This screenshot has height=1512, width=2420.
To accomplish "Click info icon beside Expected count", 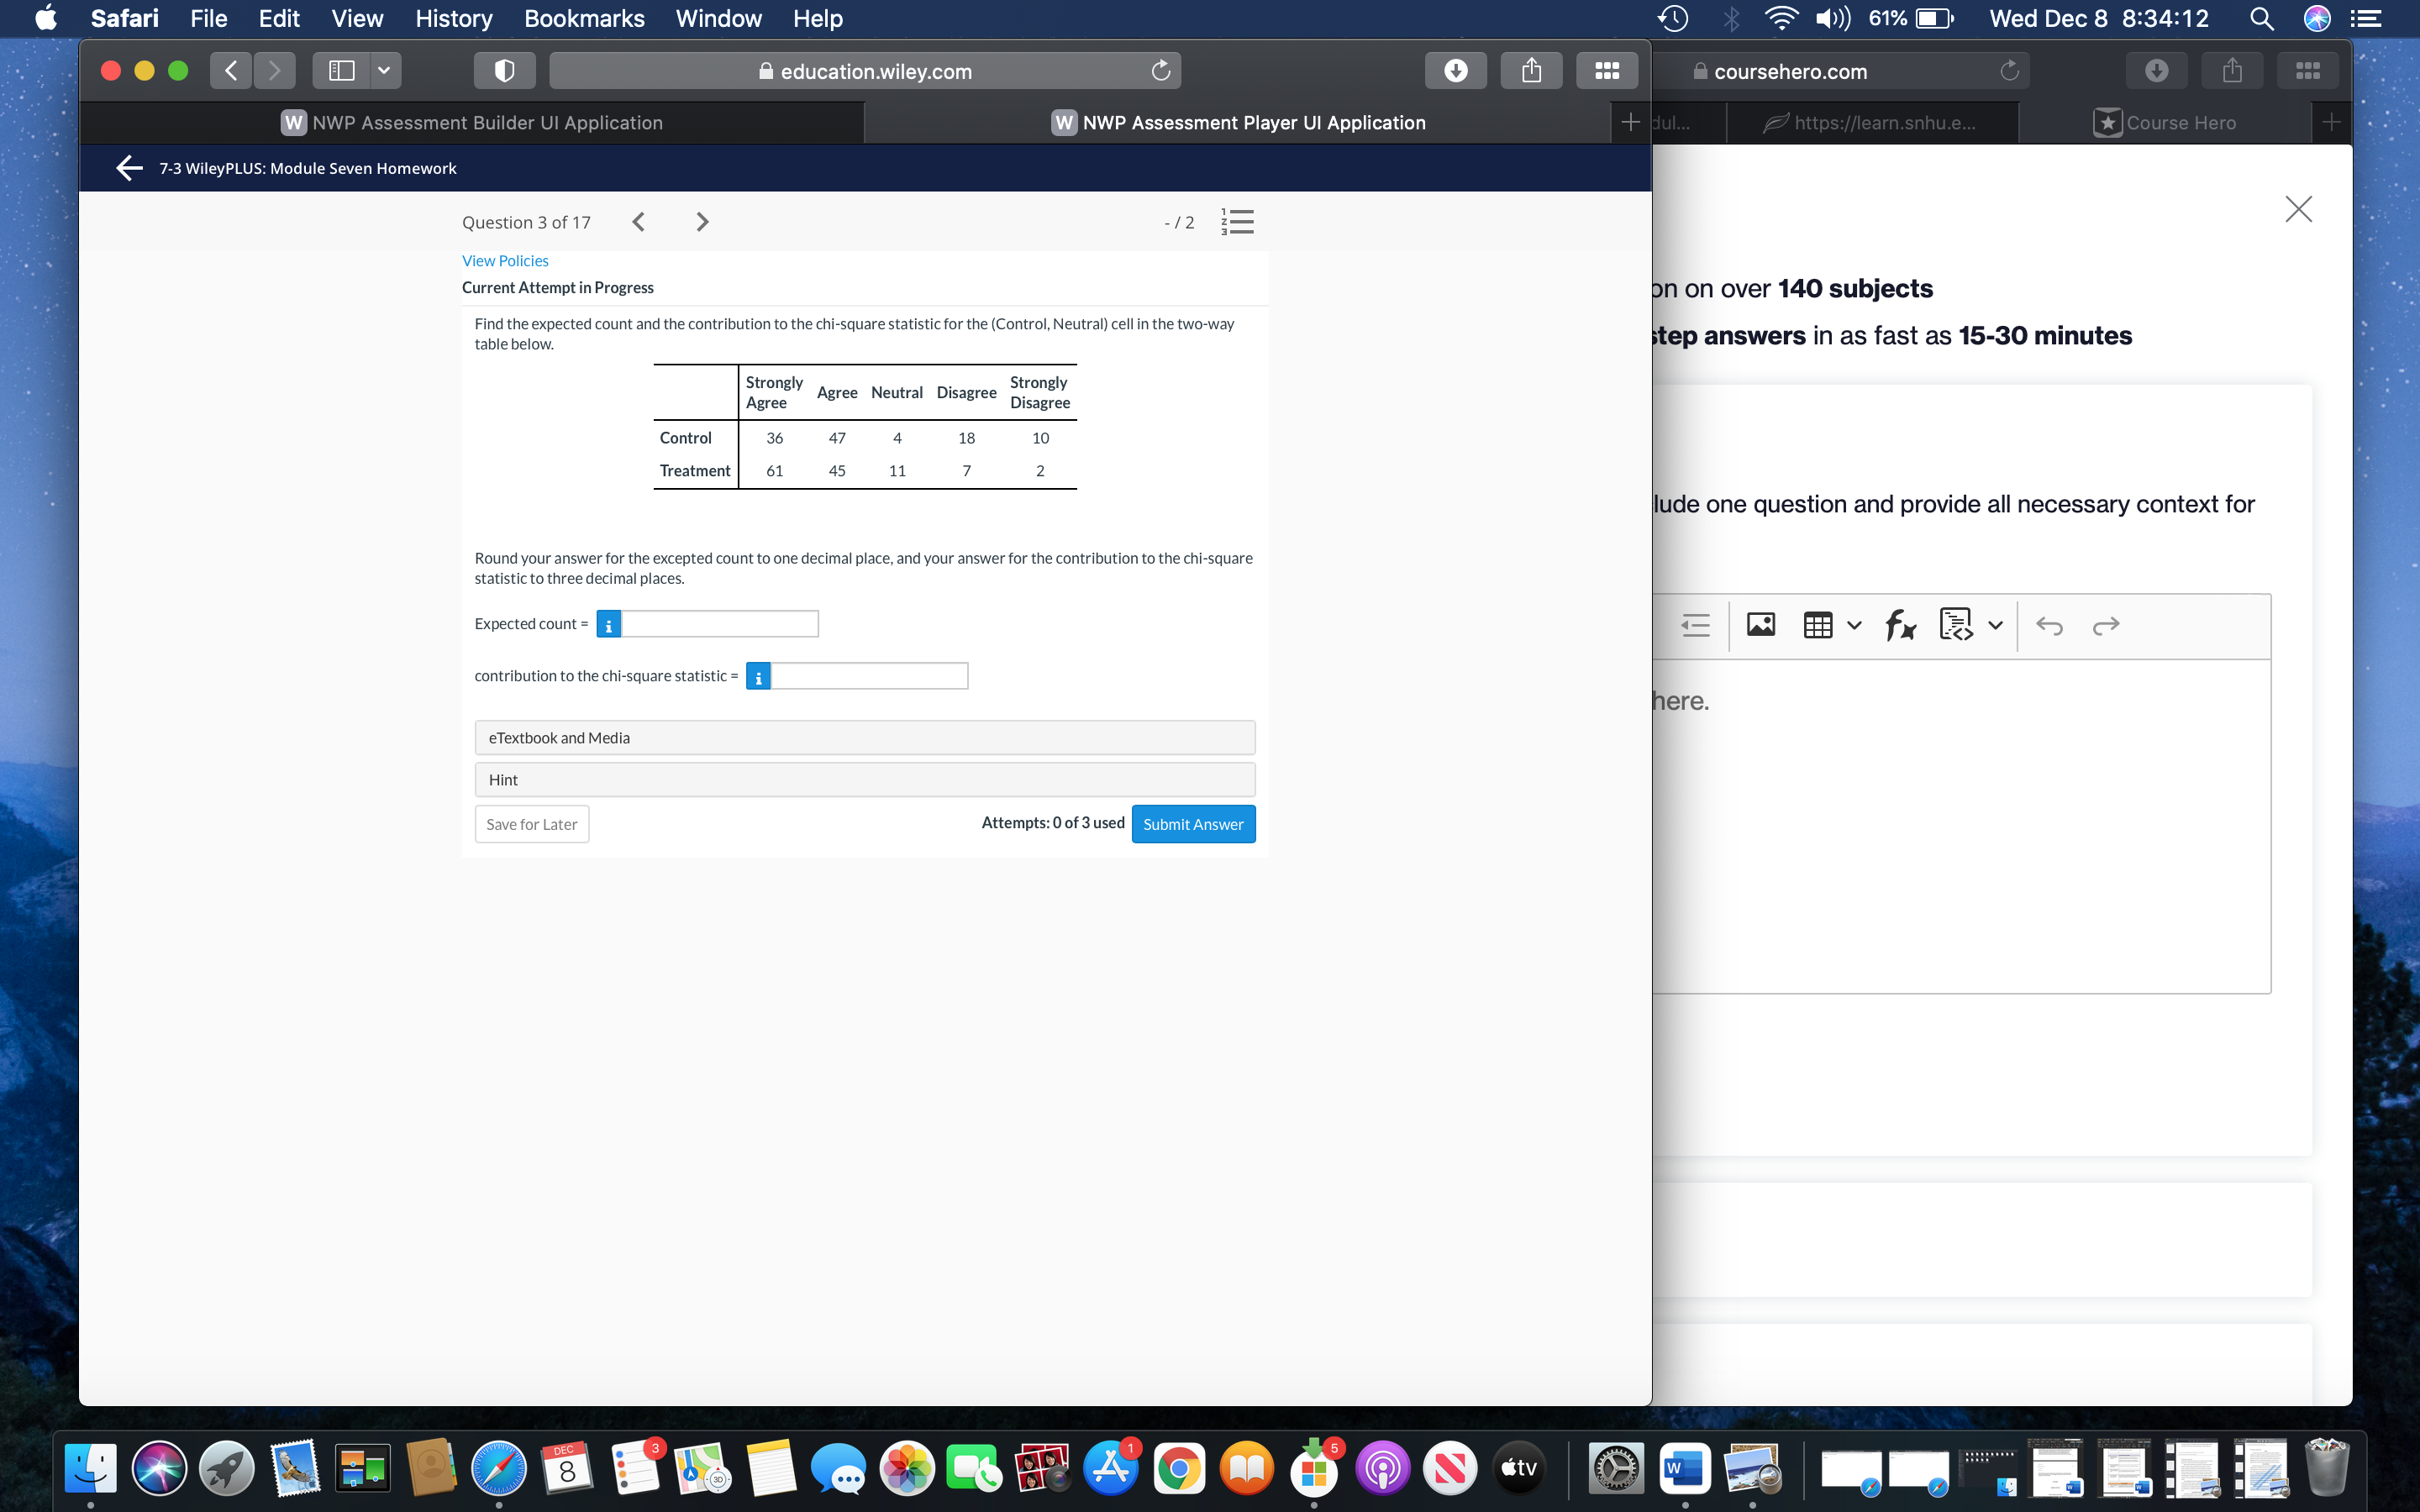I will coord(608,624).
